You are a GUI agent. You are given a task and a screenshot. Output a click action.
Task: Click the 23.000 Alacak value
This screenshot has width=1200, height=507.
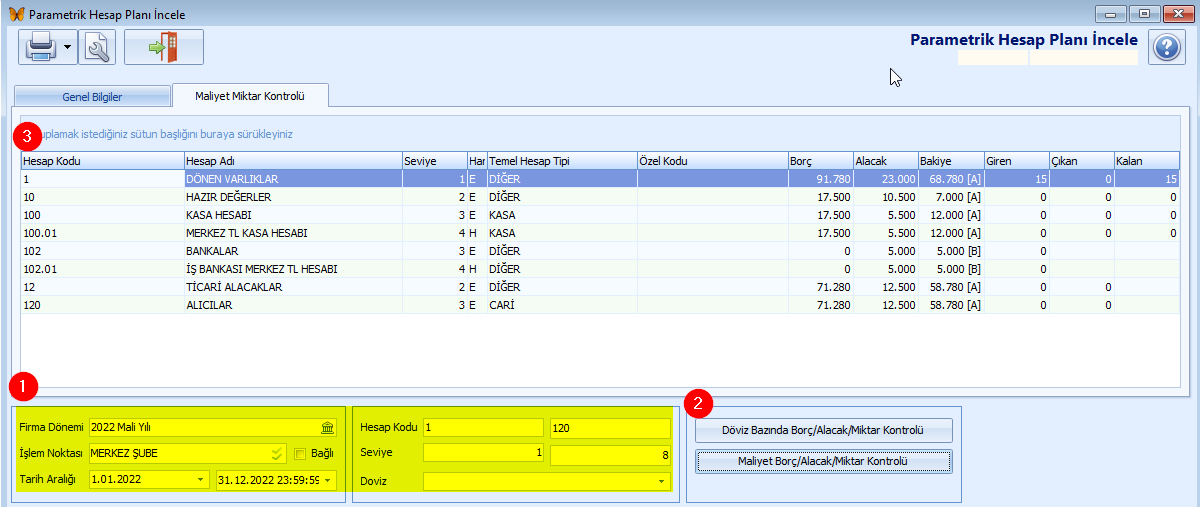[885, 179]
